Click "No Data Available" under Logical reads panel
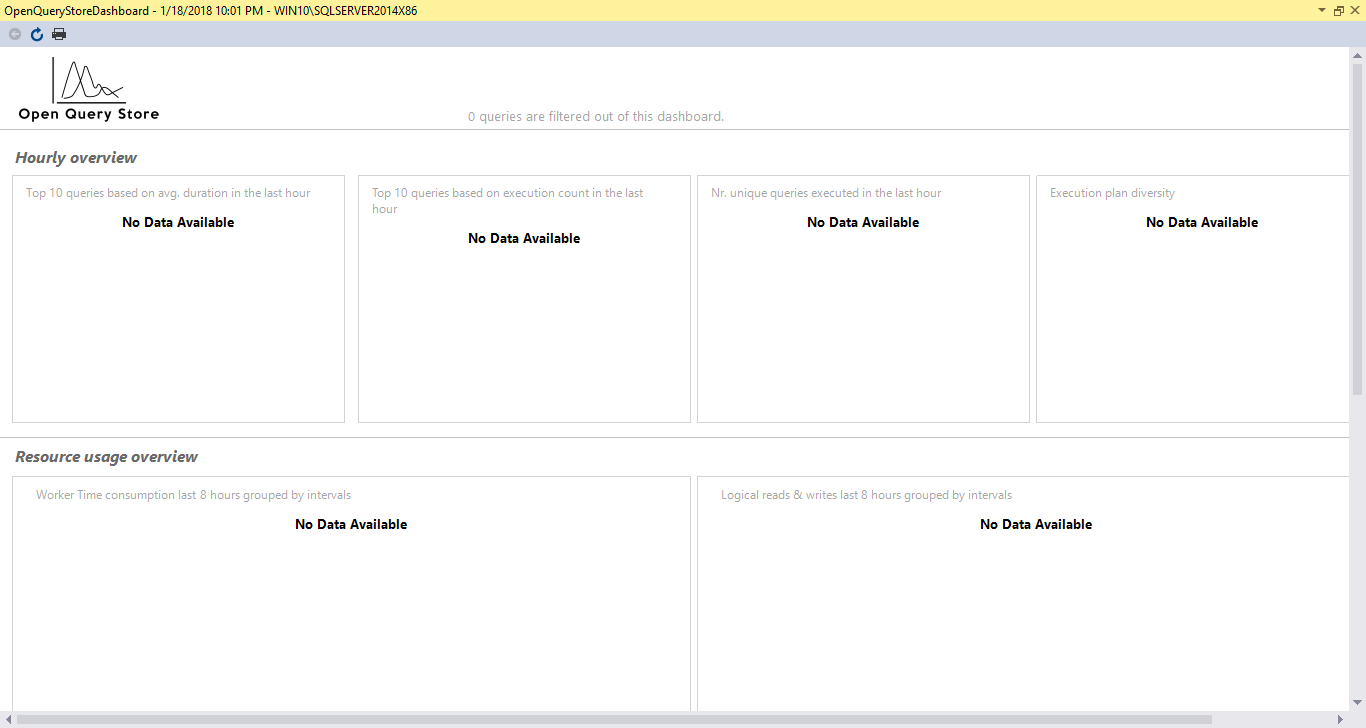 (x=1036, y=524)
